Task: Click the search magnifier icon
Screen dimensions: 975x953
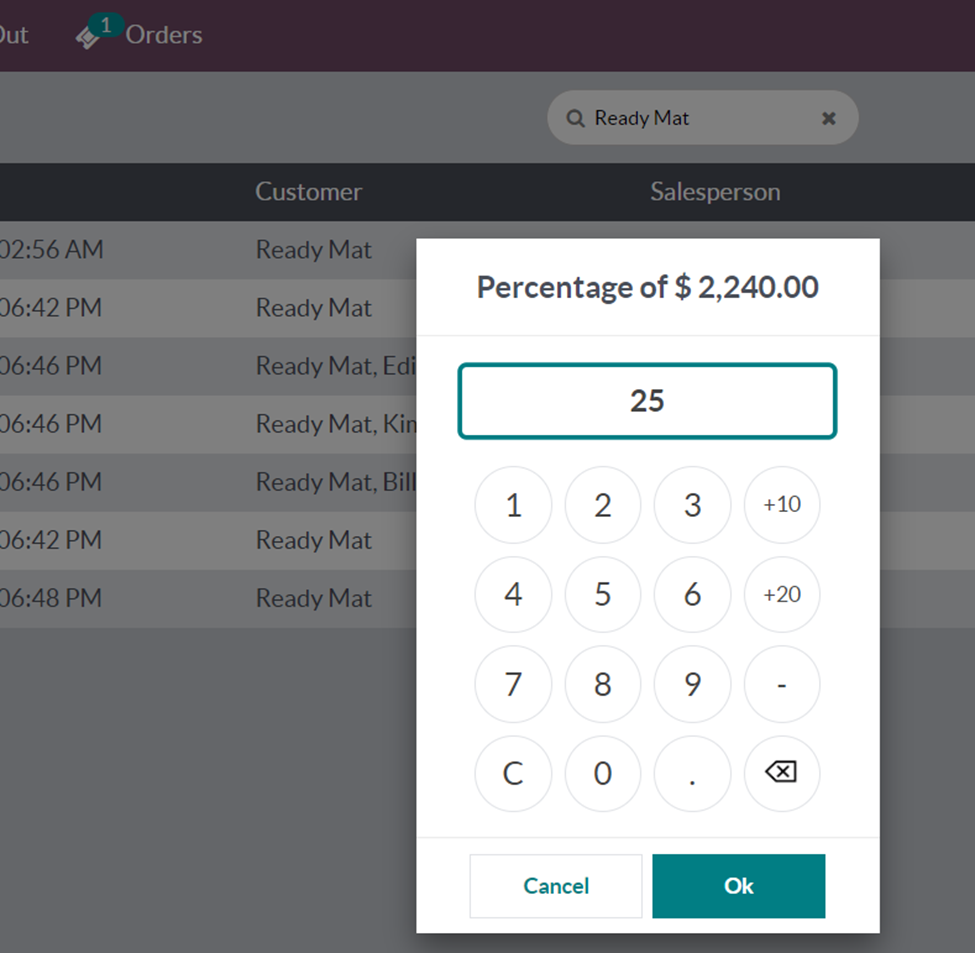Action: [575, 118]
